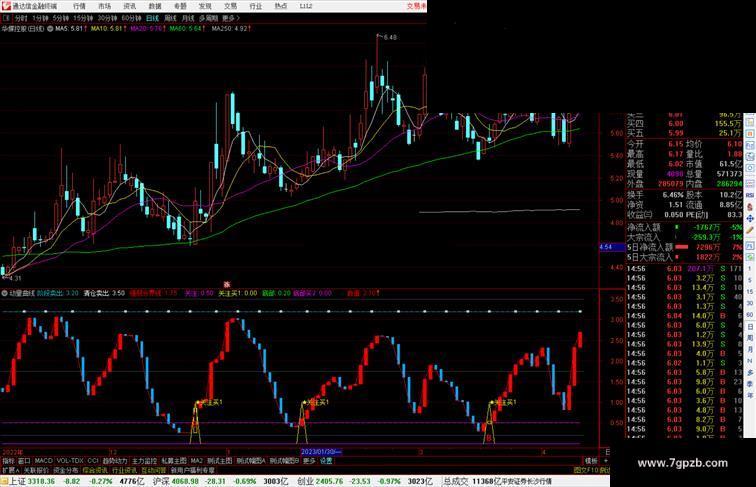Image resolution: width=756 pixels, height=487 pixels.
Task: Open the 市场 menu
Action: point(104,6)
